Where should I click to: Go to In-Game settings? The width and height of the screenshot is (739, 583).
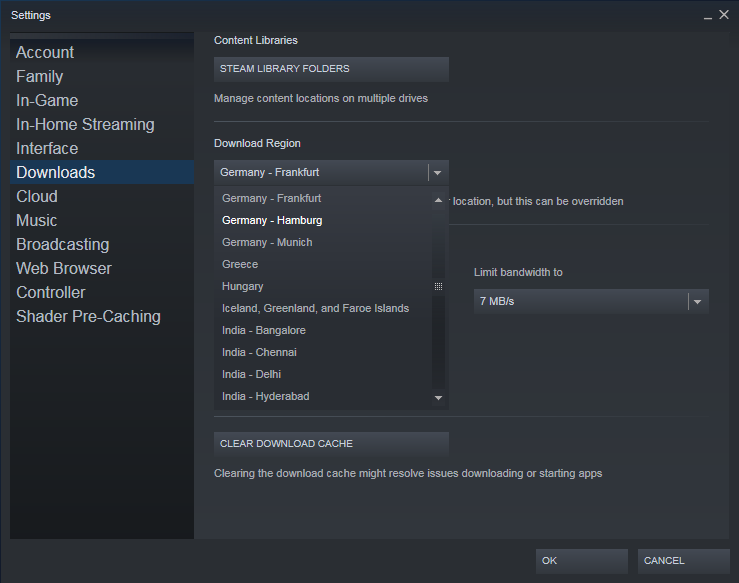102,100
